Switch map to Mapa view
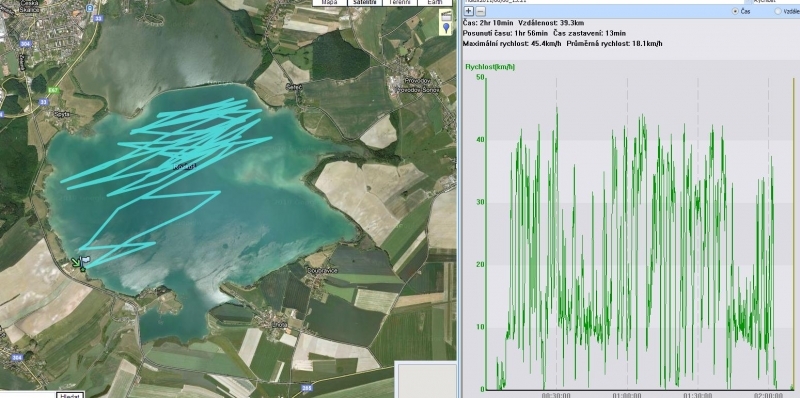Viewport: 800px width, 398px height. point(330,3)
